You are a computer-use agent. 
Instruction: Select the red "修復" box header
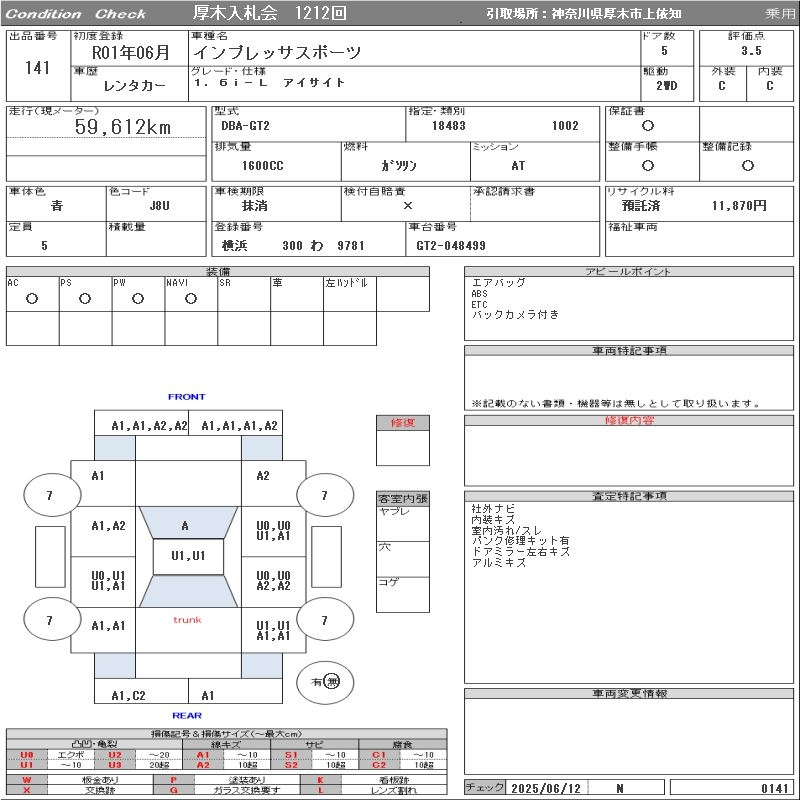point(403,422)
